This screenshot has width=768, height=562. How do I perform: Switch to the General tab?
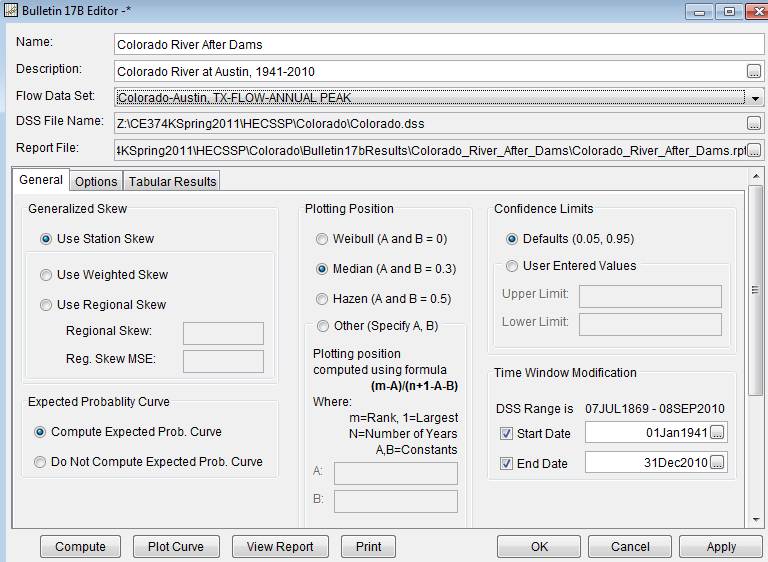tap(41, 180)
